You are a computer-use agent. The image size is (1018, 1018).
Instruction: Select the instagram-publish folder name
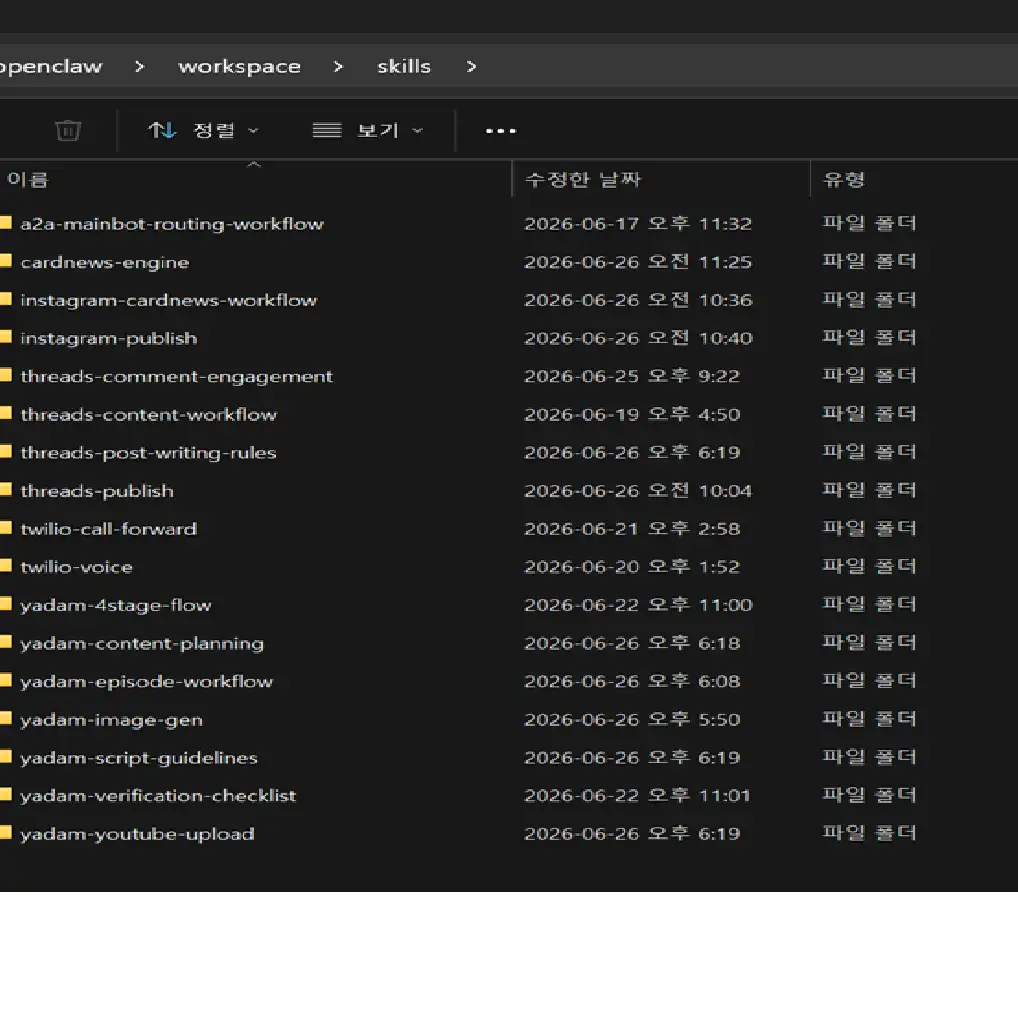(x=109, y=338)
